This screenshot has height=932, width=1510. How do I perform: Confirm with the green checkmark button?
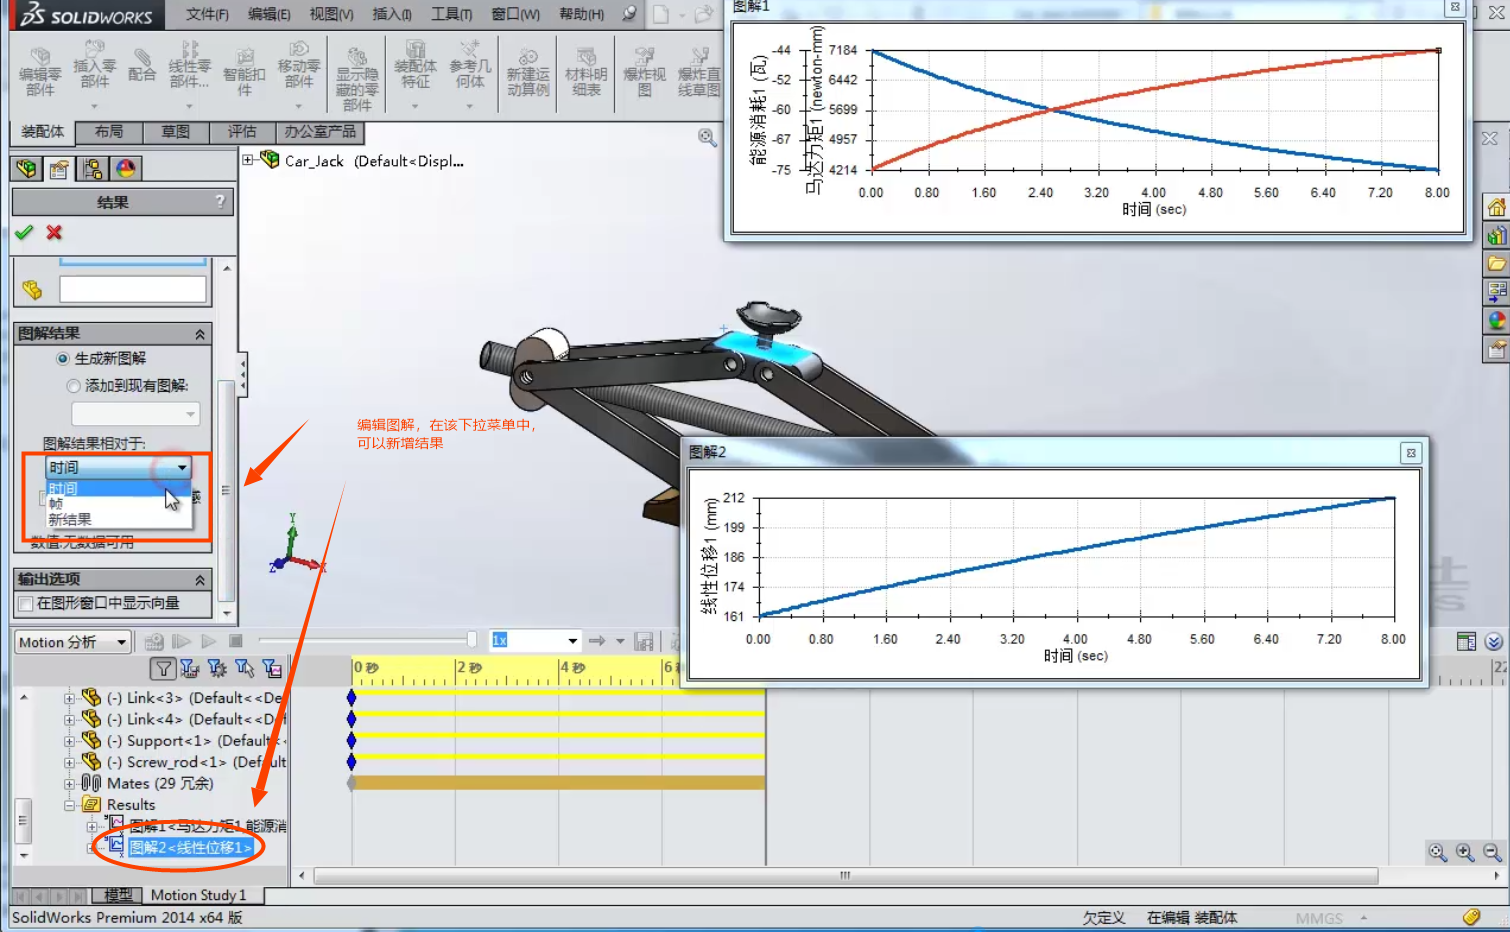pyautogui.click(x=24, y=232)
